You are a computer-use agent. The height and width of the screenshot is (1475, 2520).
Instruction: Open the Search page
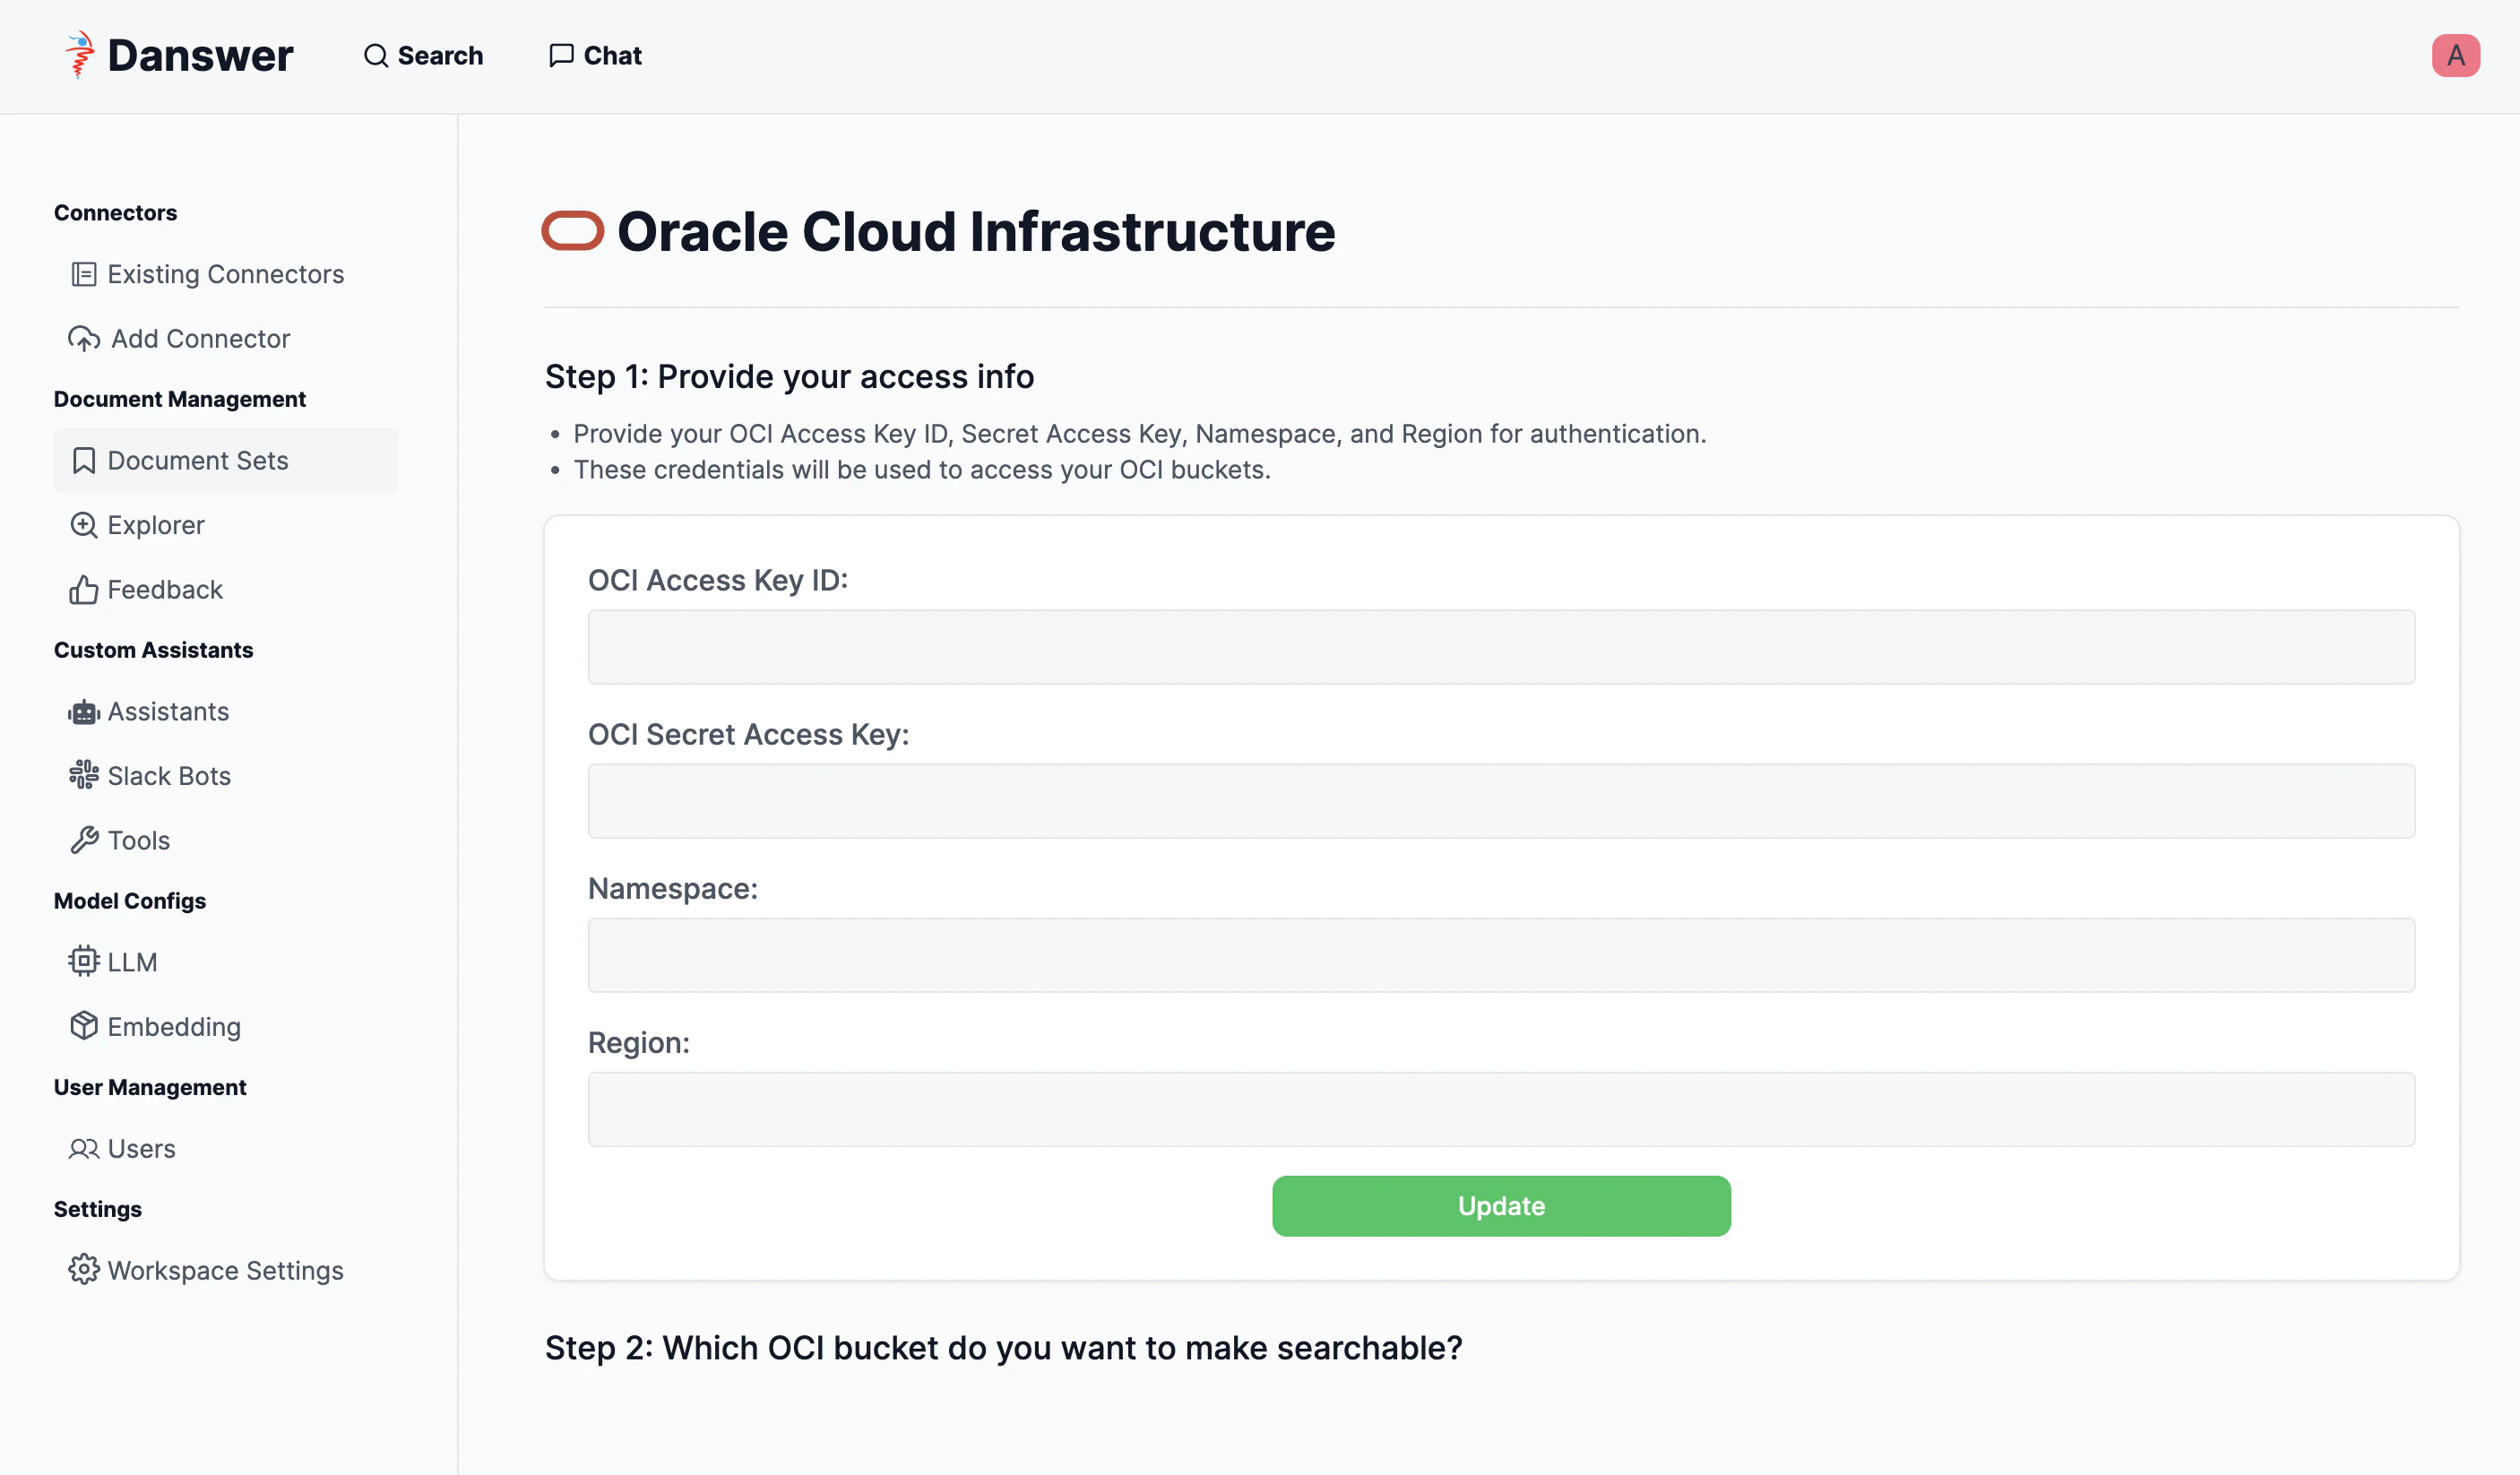423,56
